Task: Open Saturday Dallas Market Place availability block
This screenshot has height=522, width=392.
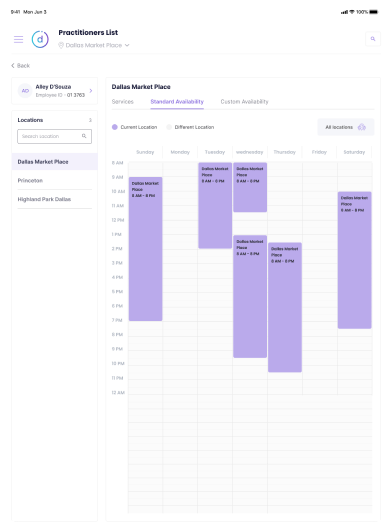Action: pos(355,260)
